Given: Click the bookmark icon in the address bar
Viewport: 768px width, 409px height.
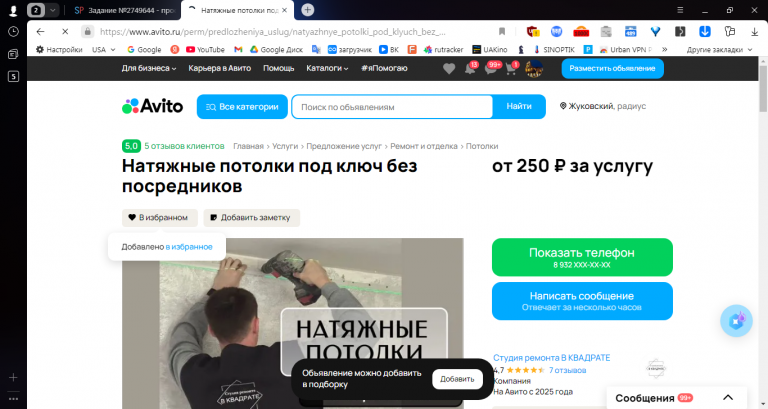Looking at the screenshot, I should point(502,32).
